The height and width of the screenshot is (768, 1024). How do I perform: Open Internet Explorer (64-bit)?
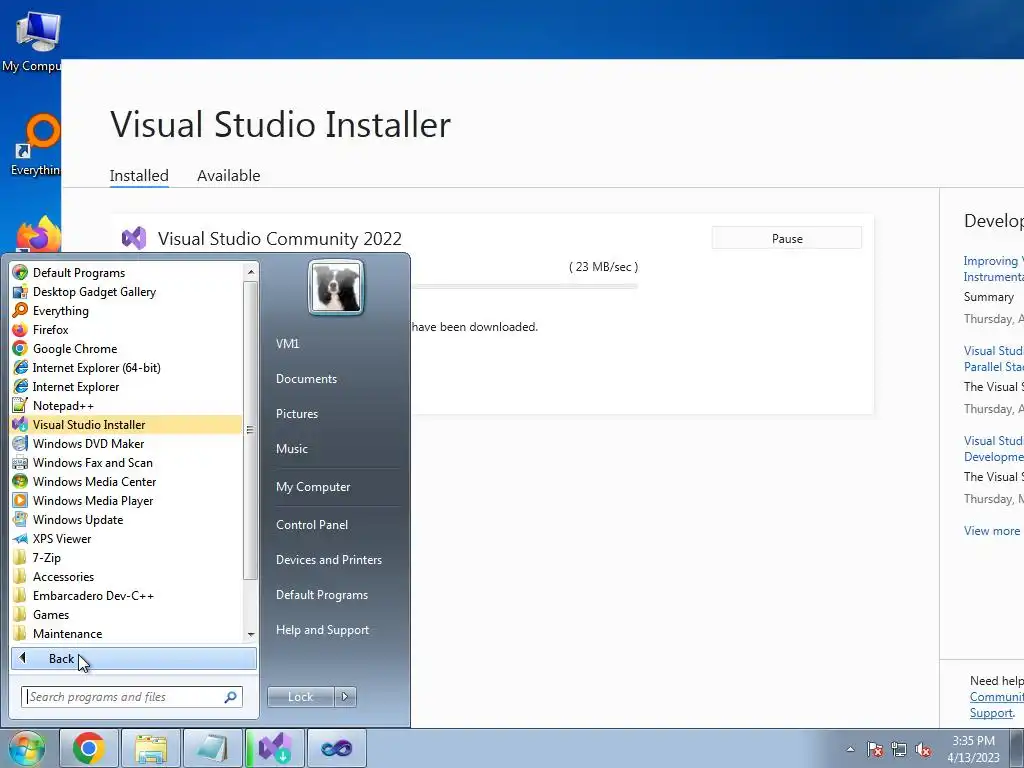pos(126,368)
